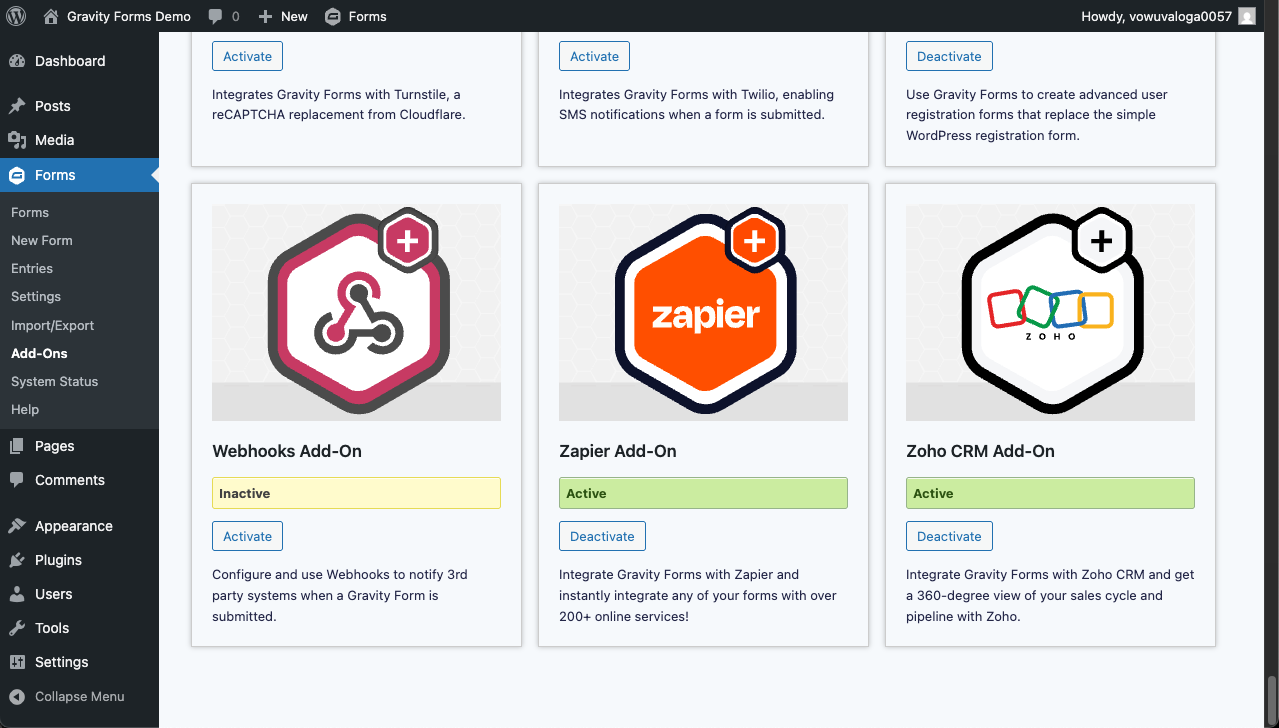The image size is (1279, 728).
Task: Activate the Webhooks Add-On
Action: tap(247, 536)
